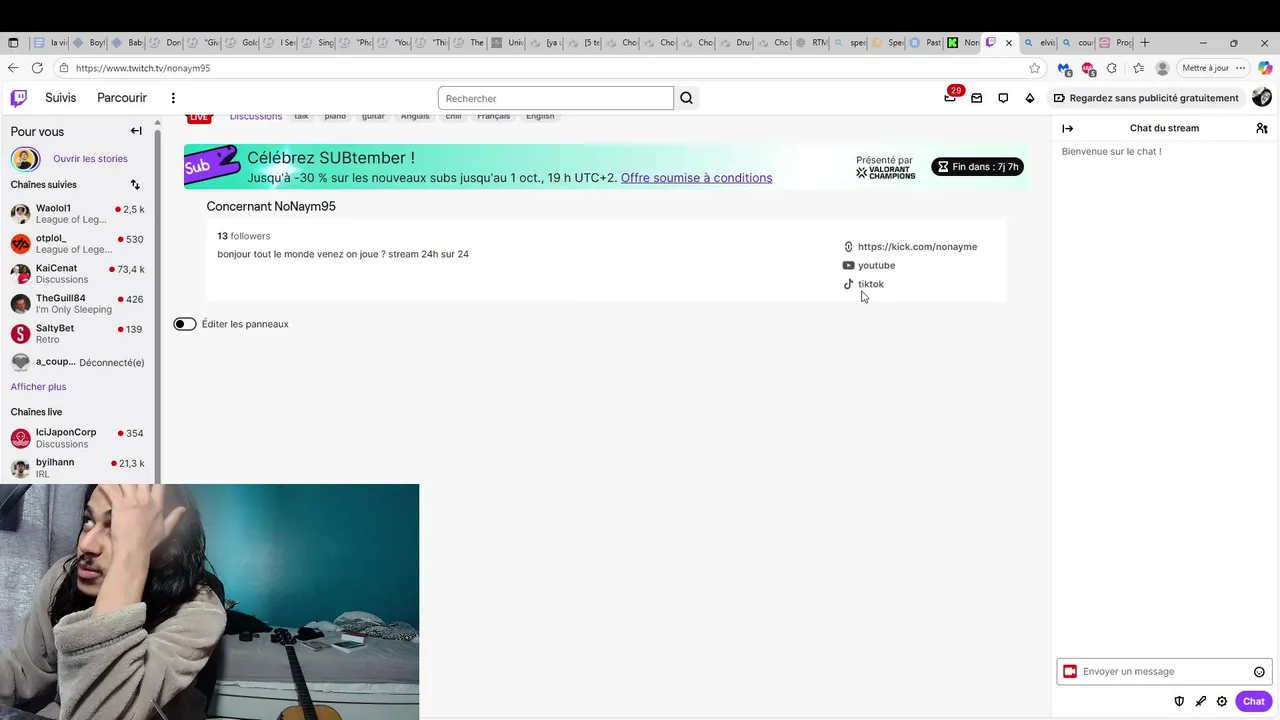
Task: Switch to the elvis browser tab
Action: pyautogui.click(x=1040, y=43)
